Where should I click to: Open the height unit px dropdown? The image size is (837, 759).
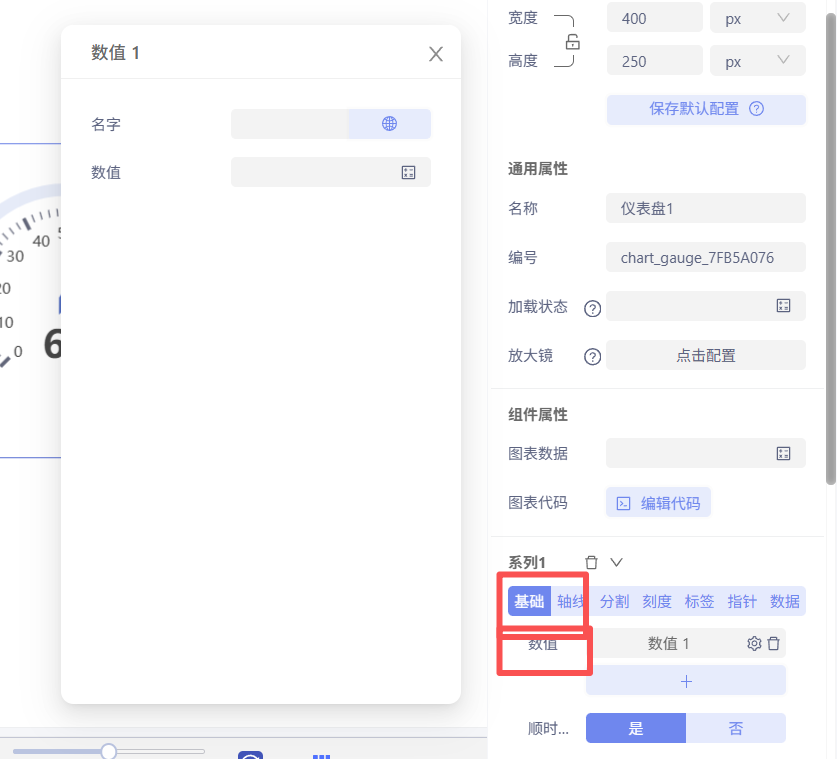(x=757, y=62)
